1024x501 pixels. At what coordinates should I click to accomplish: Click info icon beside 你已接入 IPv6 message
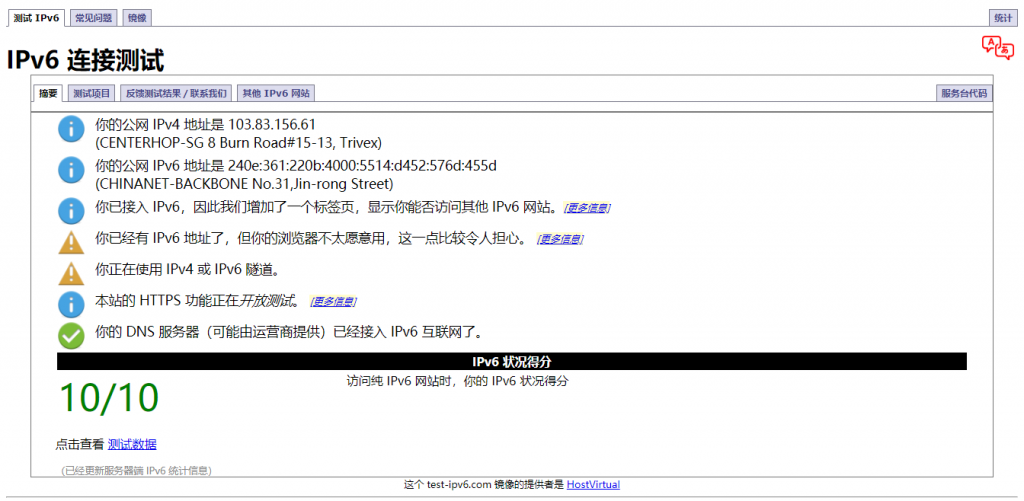pos(71,210)
